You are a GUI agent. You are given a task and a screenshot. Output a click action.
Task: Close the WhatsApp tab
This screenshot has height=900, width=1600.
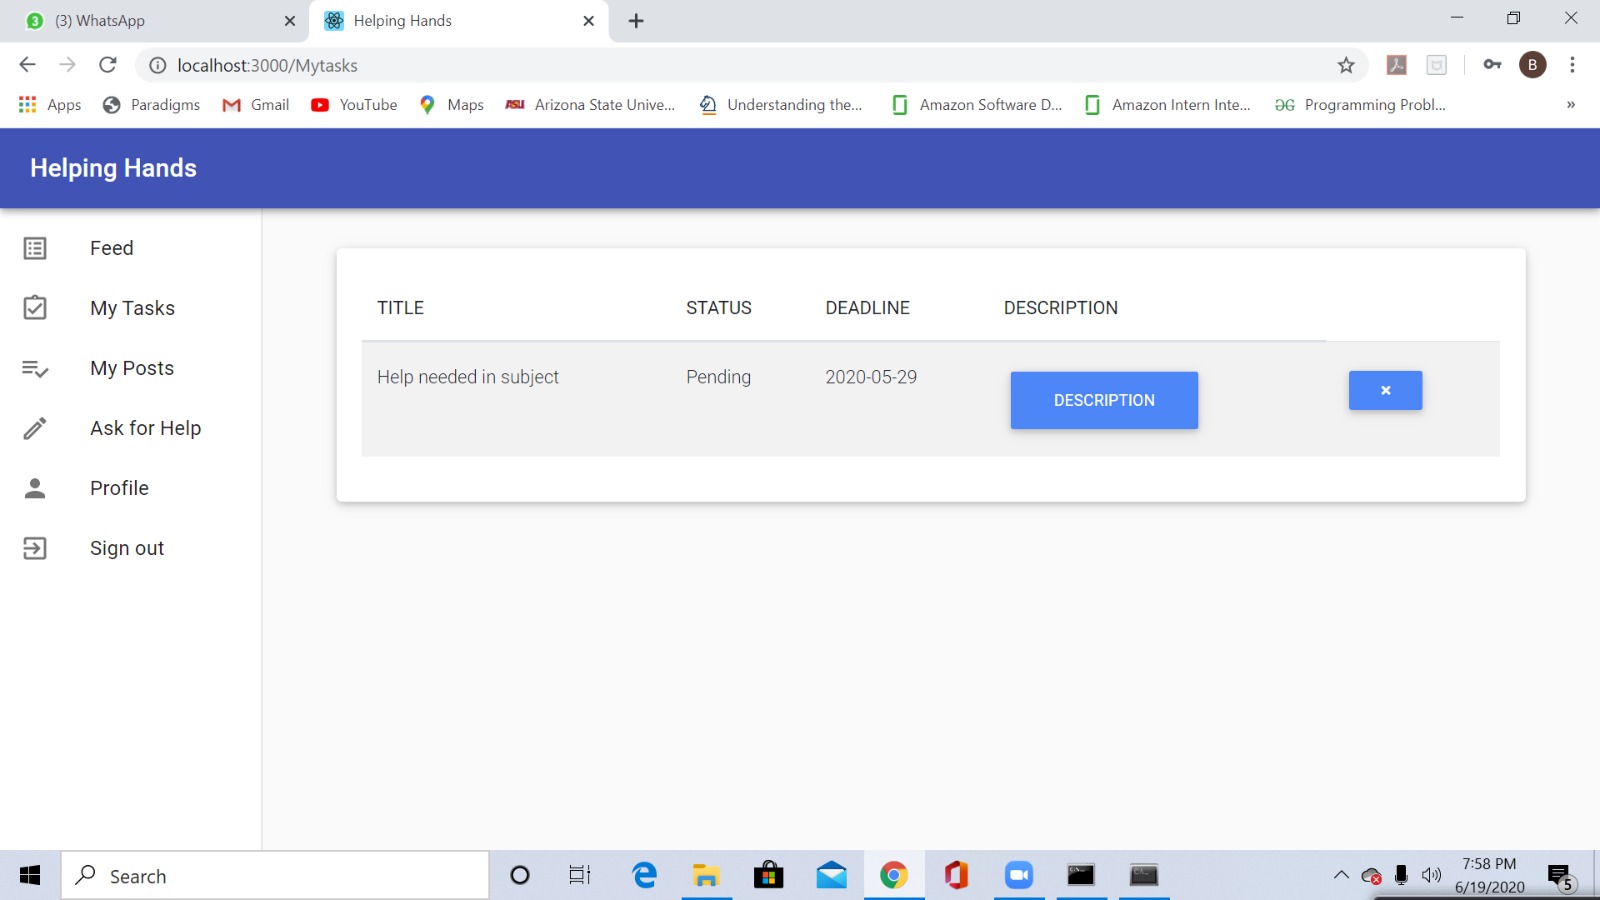[x=290, y=21]
